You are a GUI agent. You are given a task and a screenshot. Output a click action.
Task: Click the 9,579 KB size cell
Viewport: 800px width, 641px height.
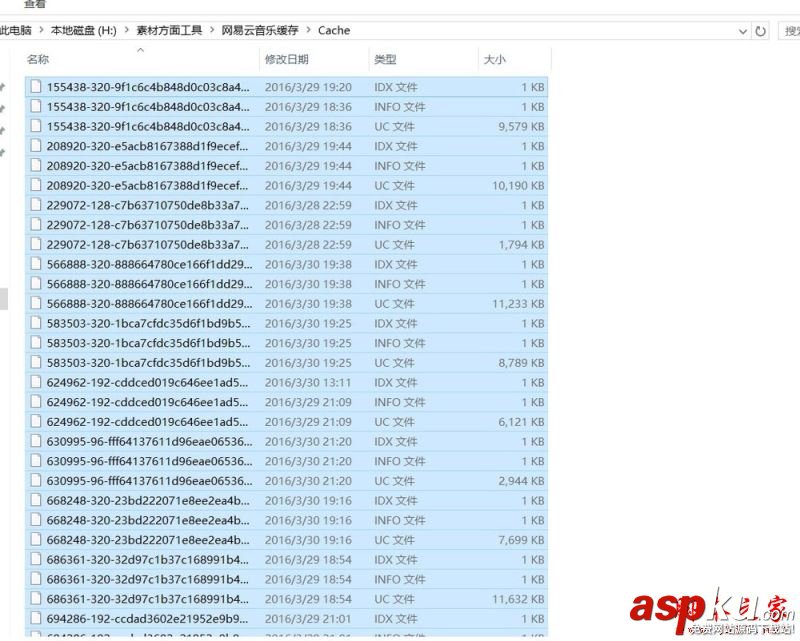(x=521, y=127)
